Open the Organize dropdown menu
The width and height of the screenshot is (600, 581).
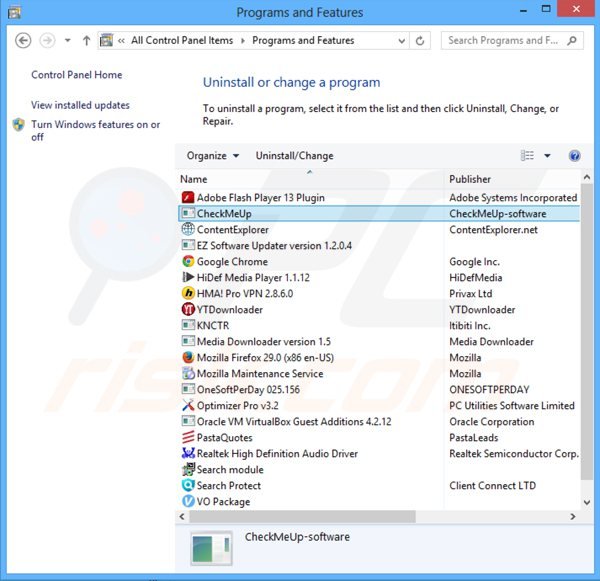click(x=213, y=156)
